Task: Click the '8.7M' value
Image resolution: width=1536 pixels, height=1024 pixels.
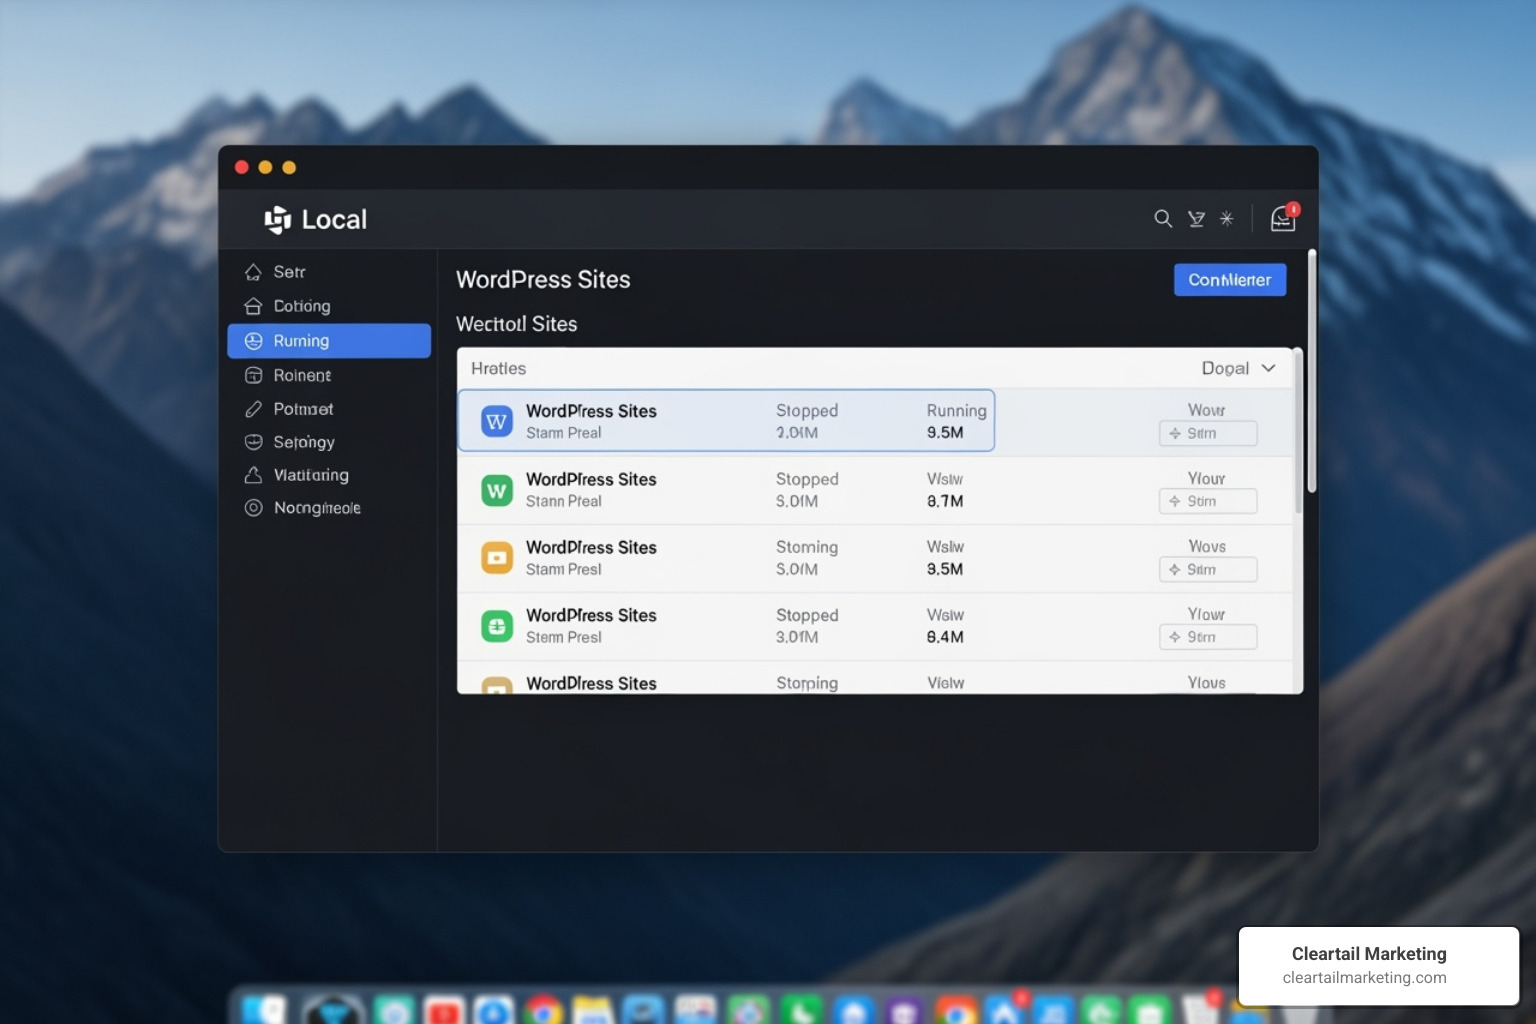Action: [x=945, y=501]
